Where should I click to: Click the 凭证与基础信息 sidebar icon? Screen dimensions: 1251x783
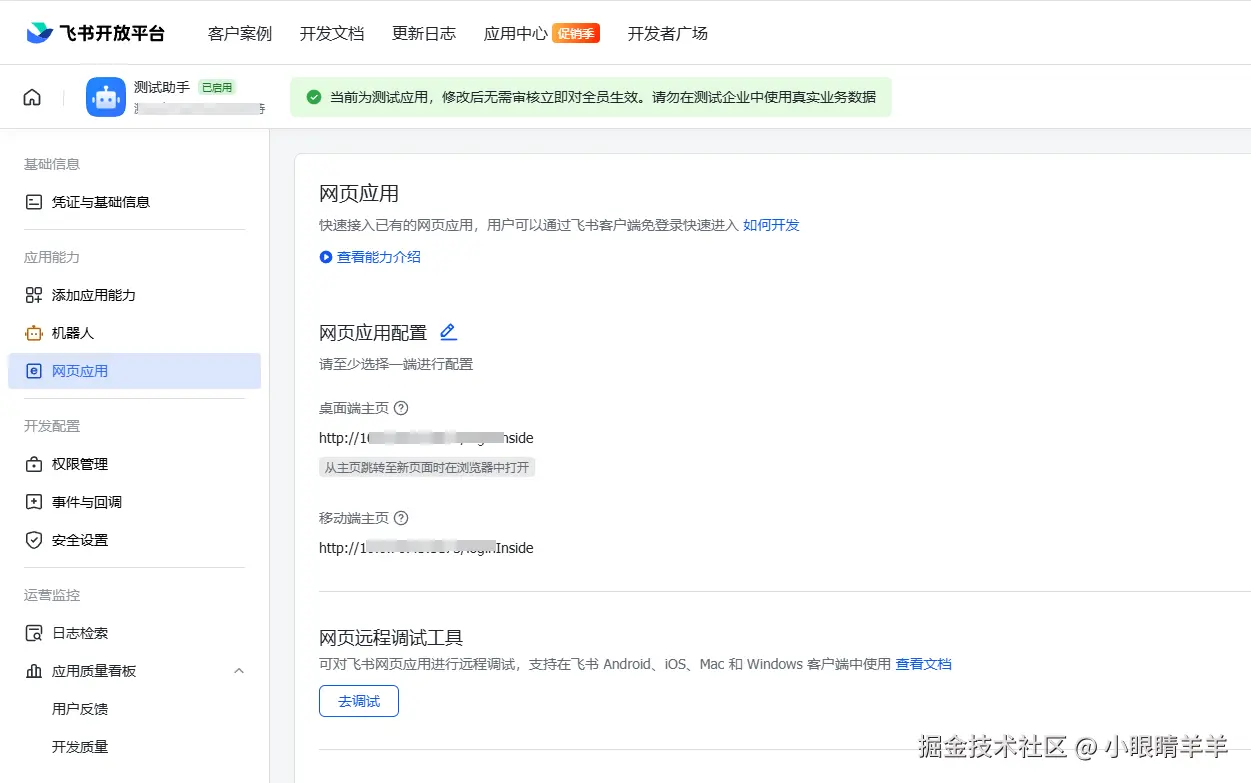tap(34, 202)
